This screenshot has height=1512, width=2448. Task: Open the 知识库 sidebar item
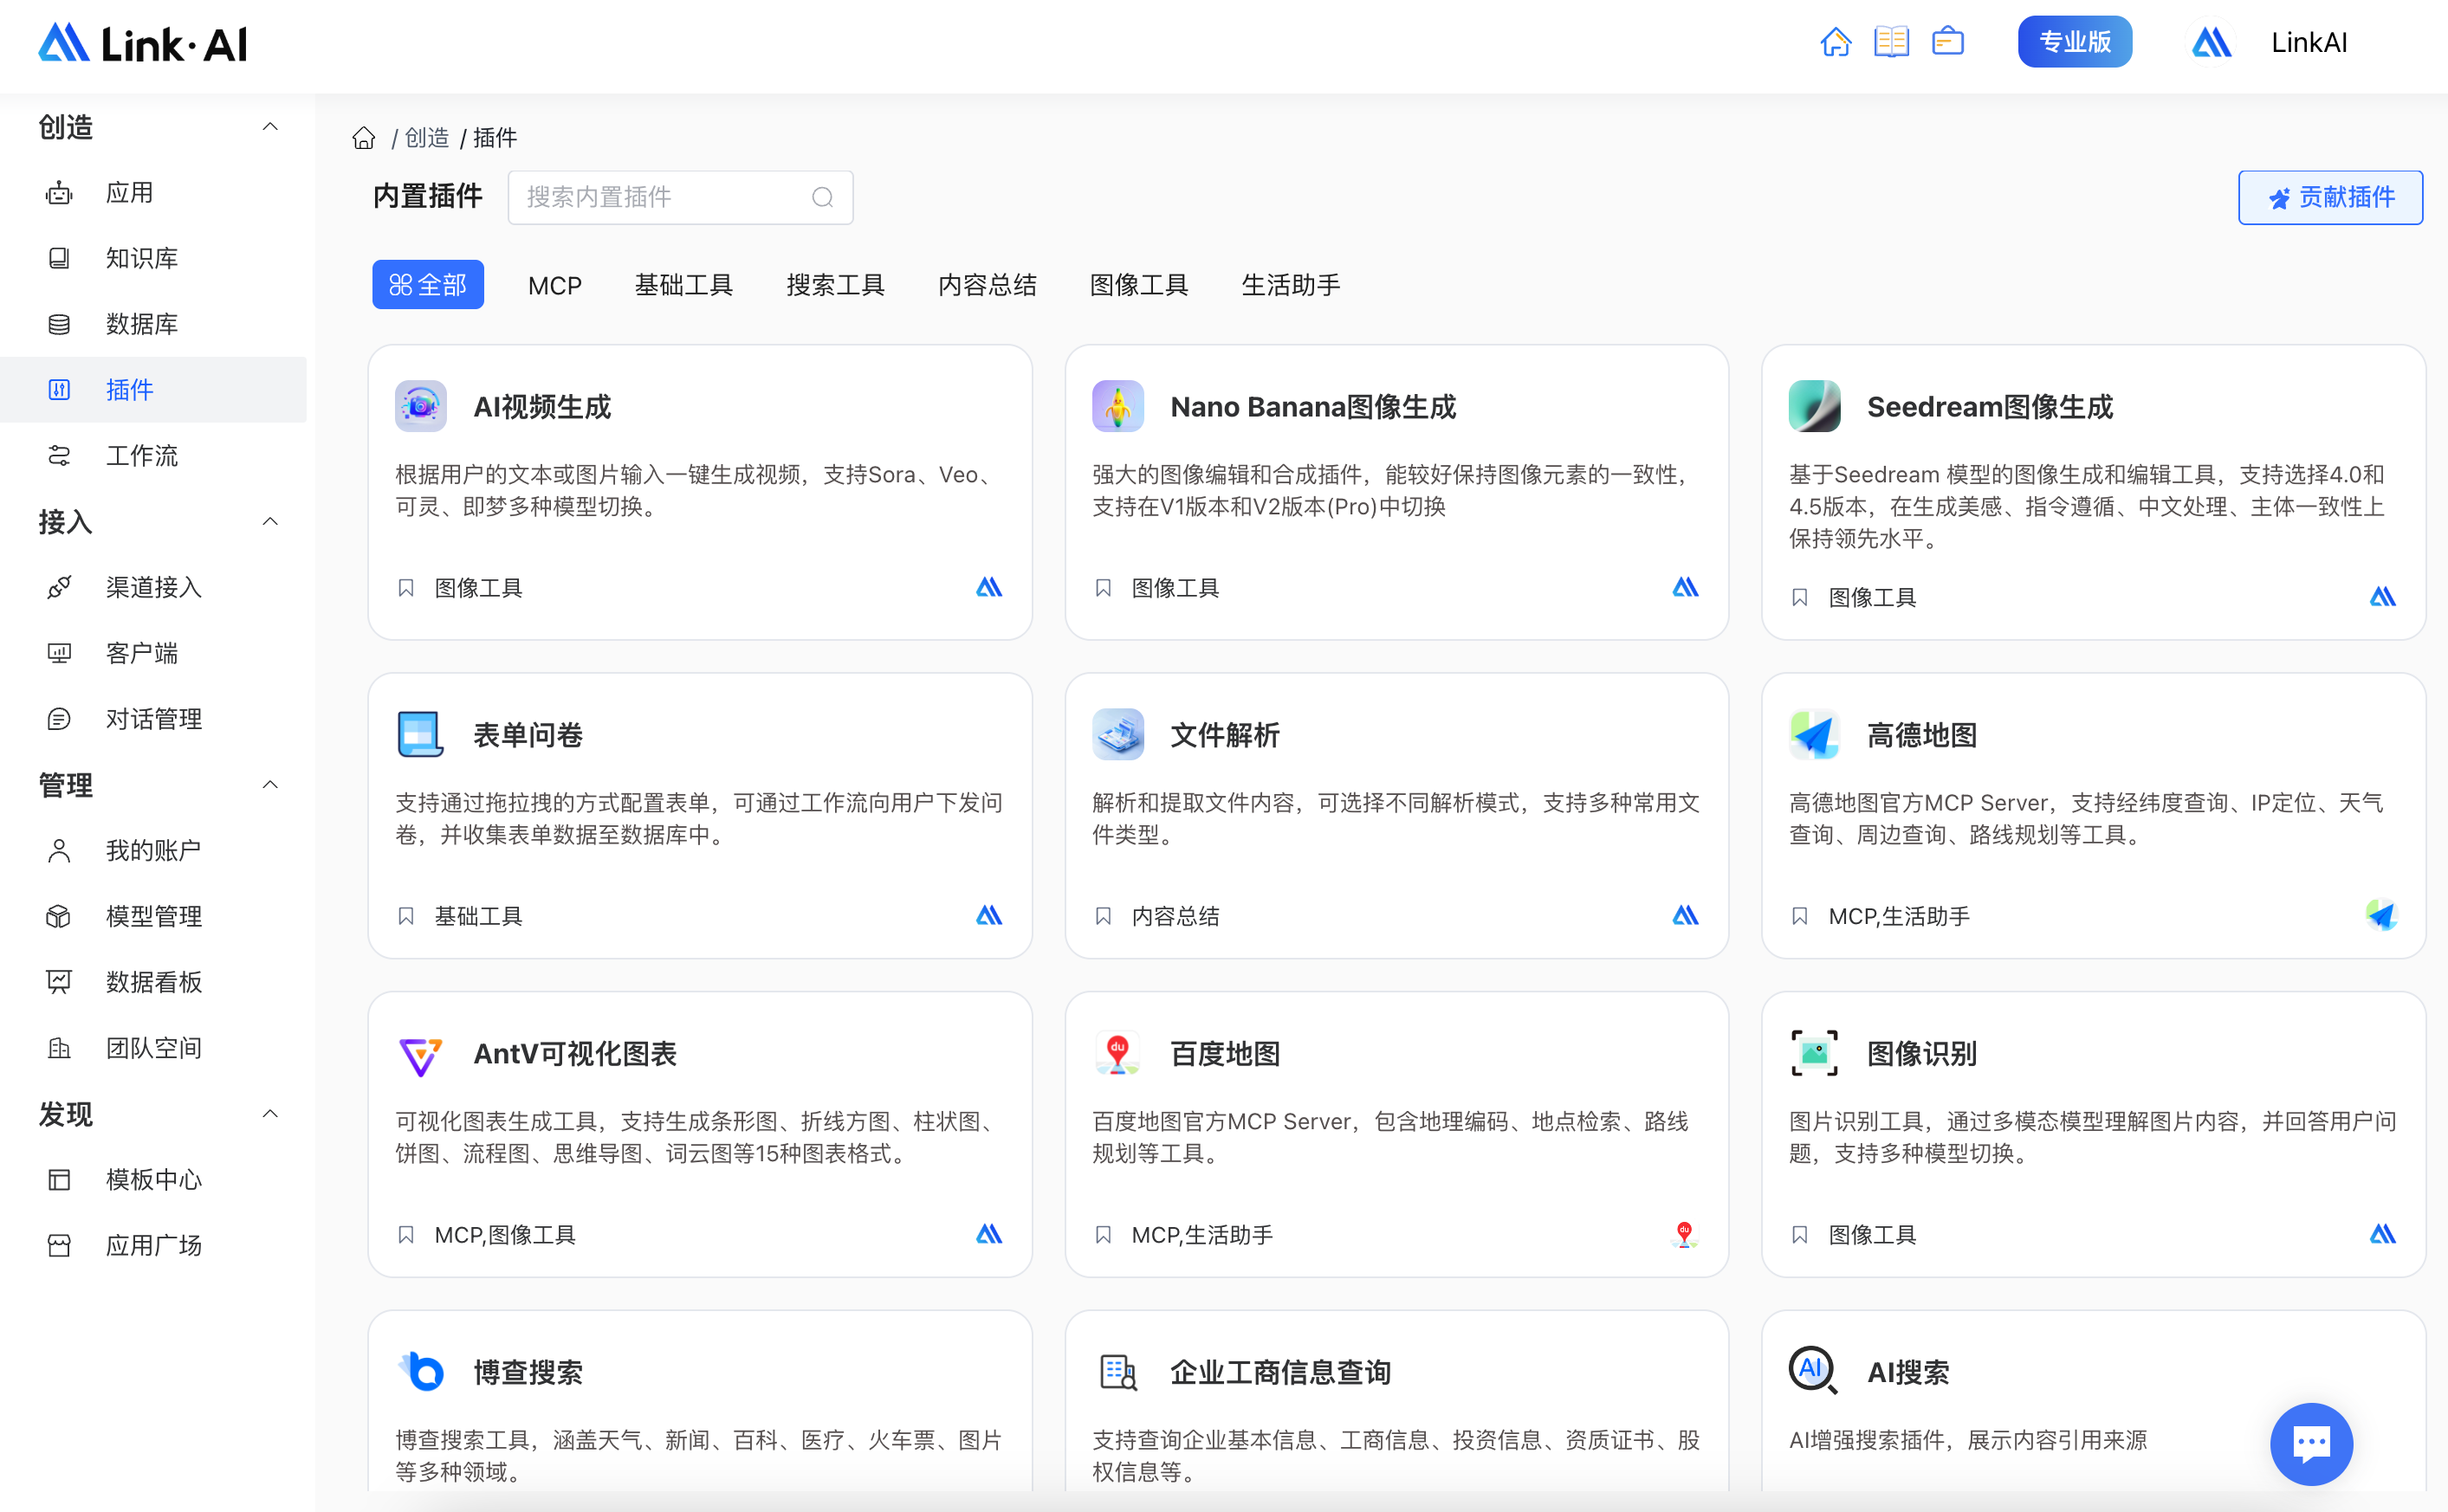(142, 258)
